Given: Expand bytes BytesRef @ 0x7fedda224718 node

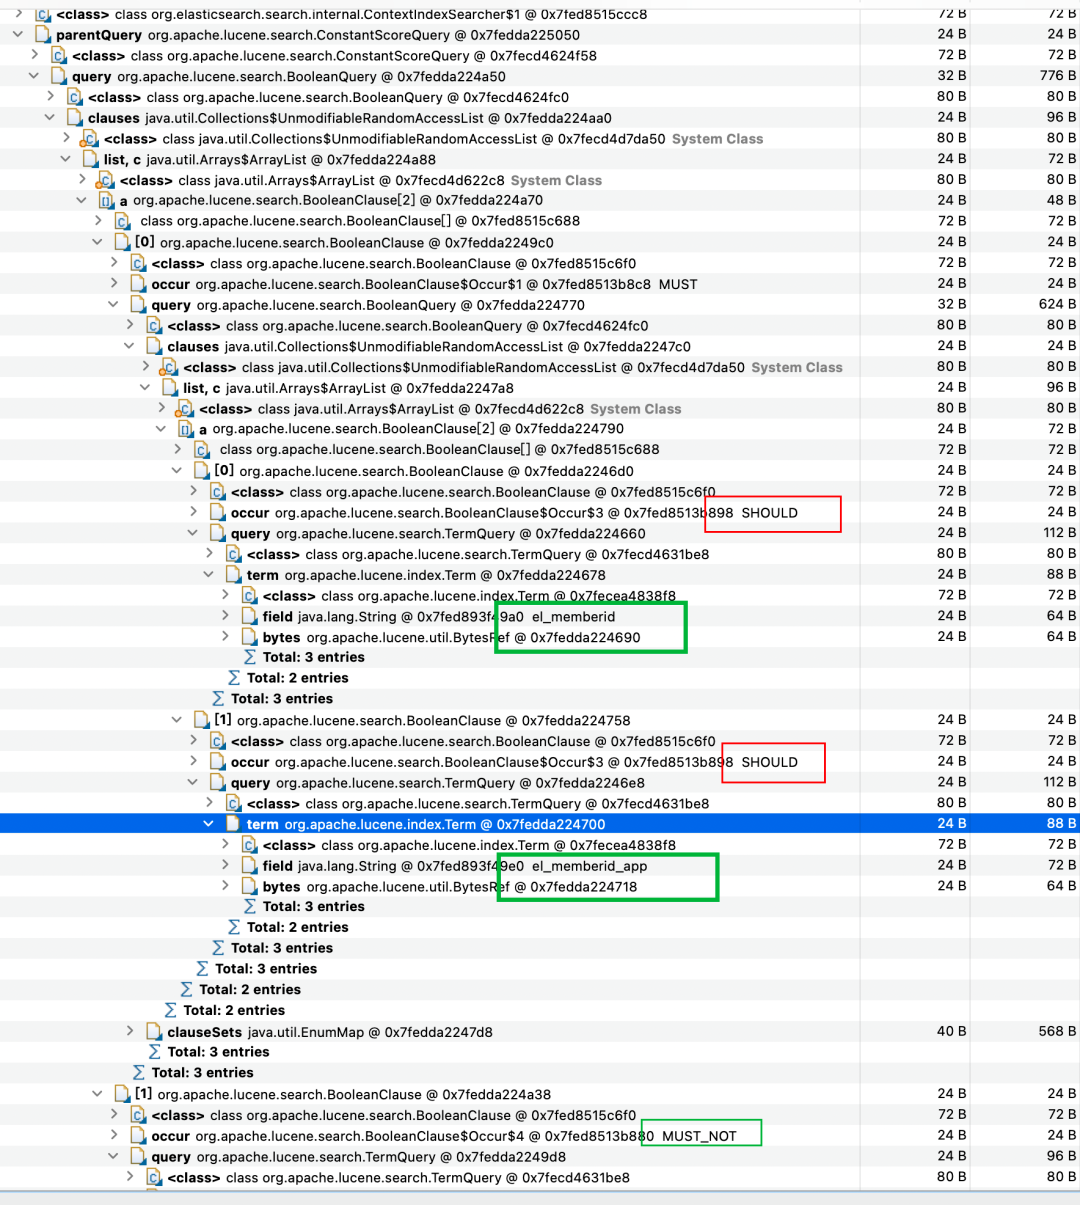Looking at the screenshot, I should 225,887.
